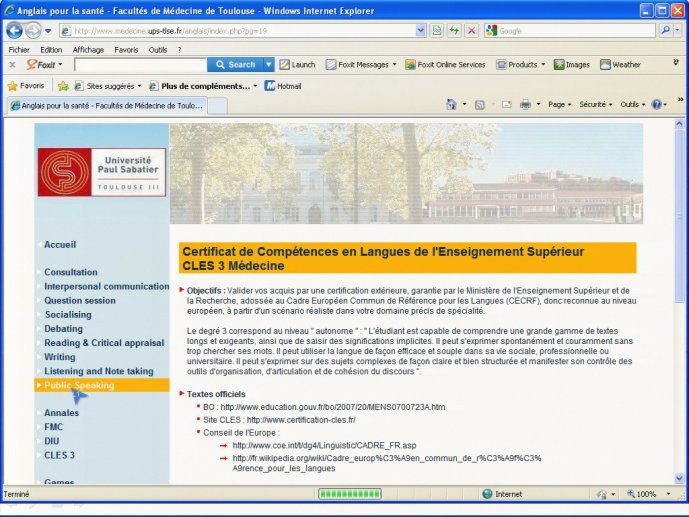Open the Outils menu in menu bar
Viewport: 689px width, 517px height.
click(158, 50)
